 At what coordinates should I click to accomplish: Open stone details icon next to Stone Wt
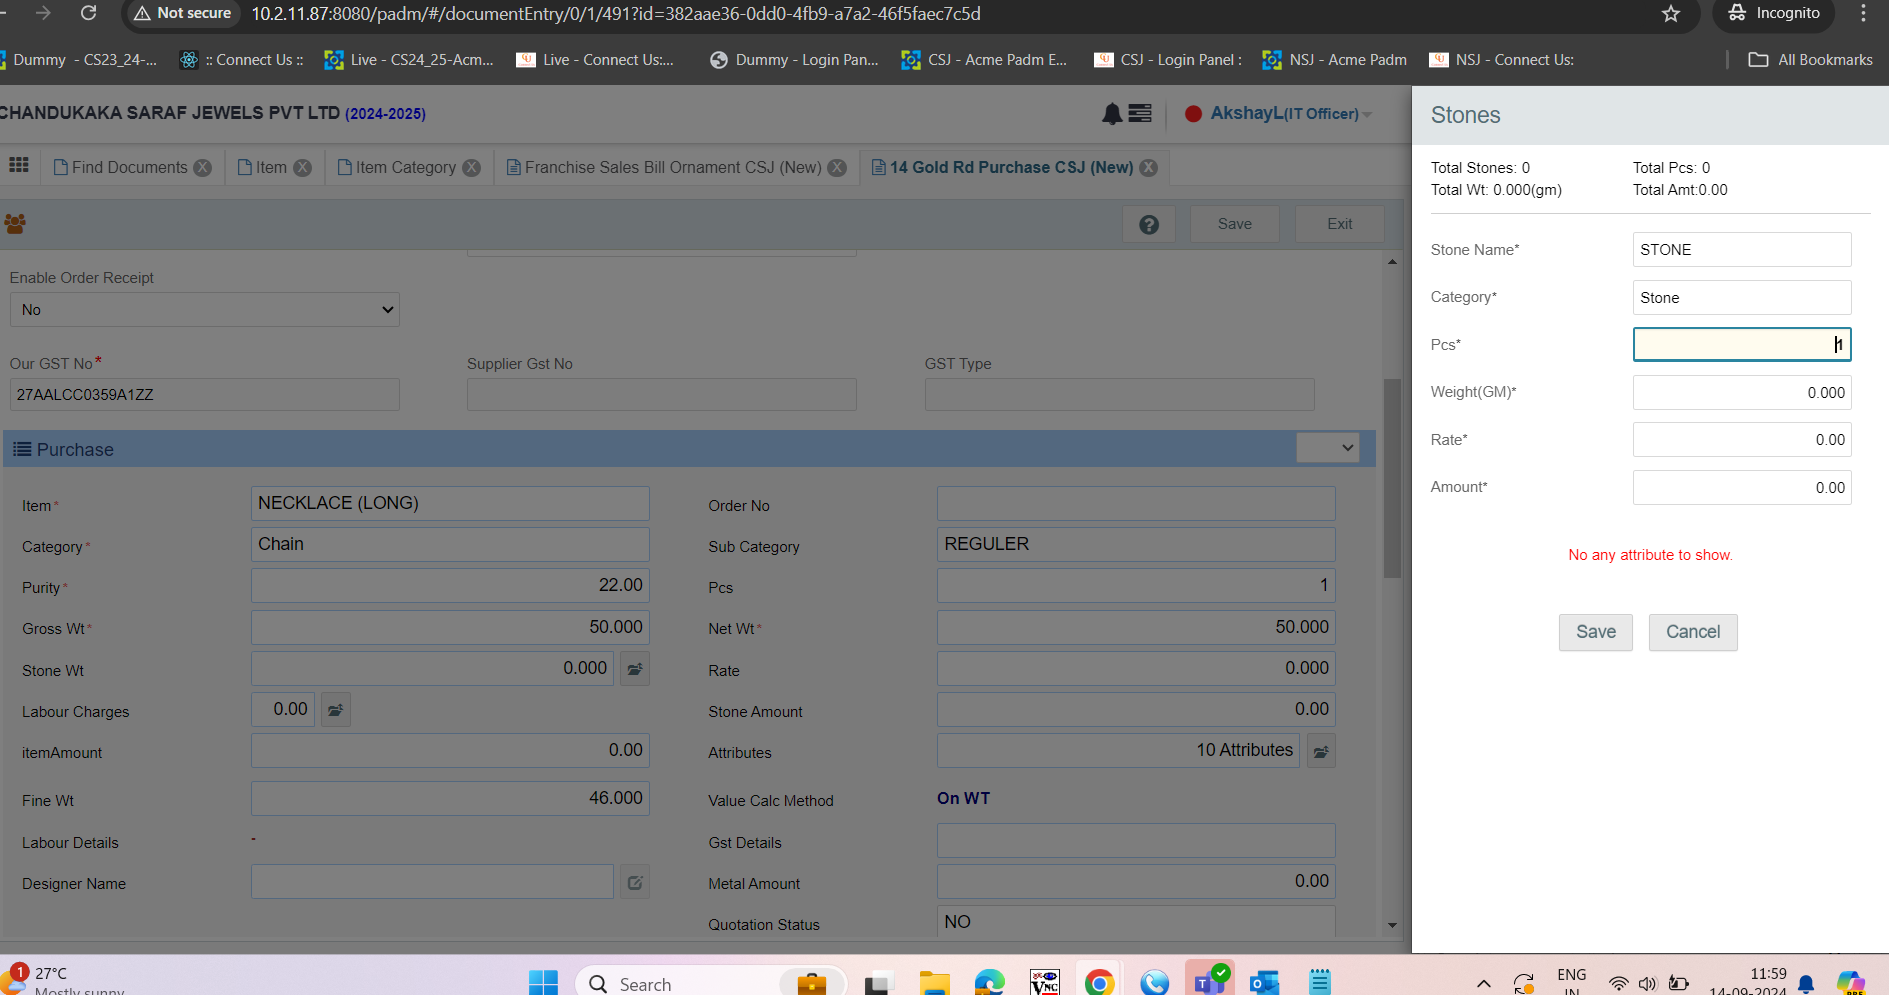click(635, 668)
